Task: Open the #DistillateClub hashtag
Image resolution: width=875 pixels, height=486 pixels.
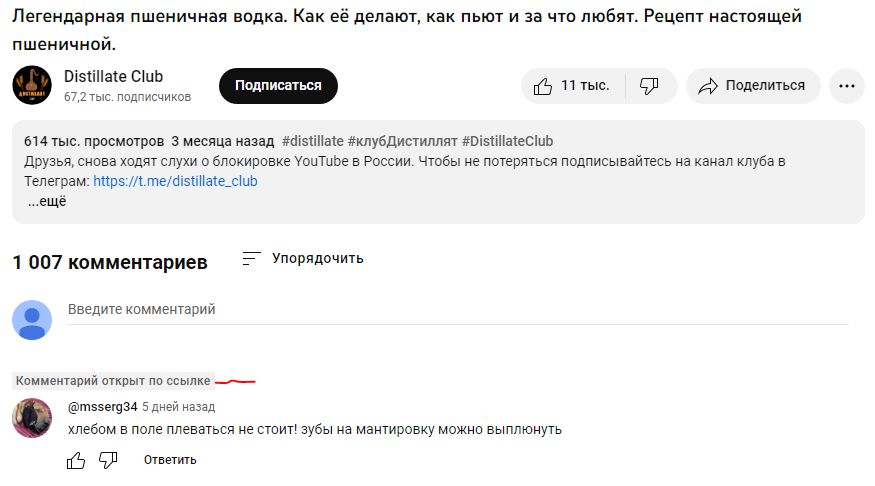Action: [x=507, y=141]
